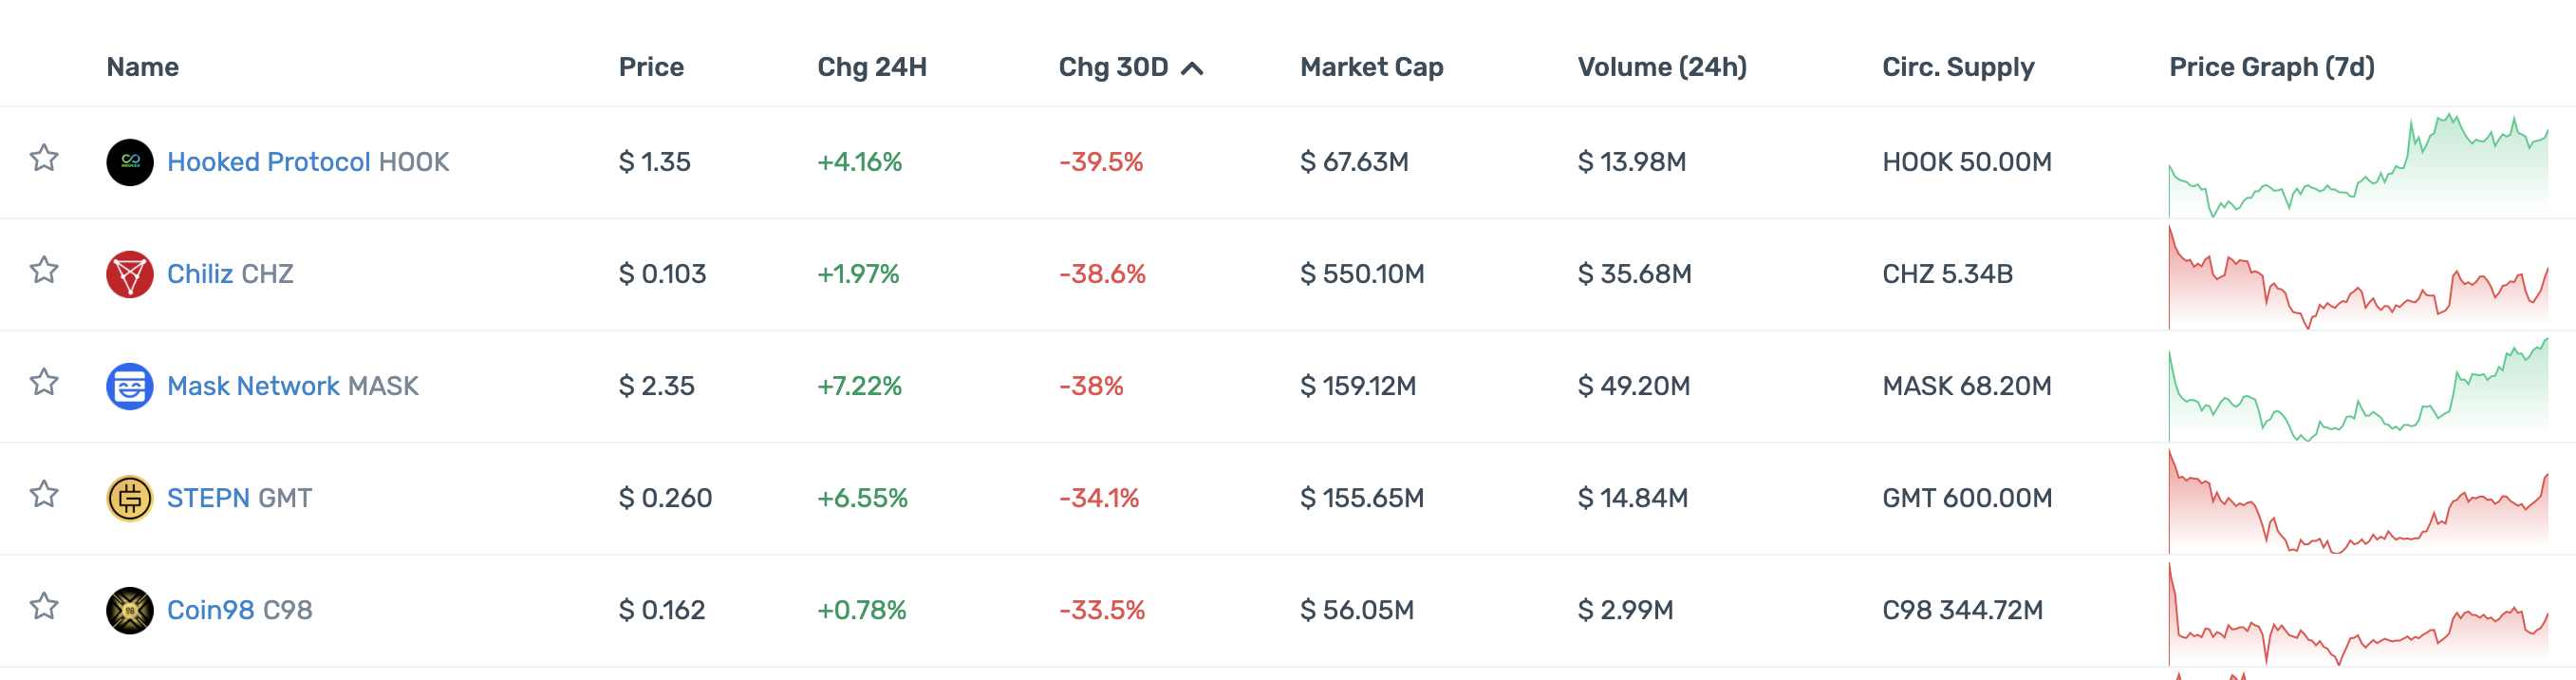Add STEPN to watchlist star

pos(44,494)
